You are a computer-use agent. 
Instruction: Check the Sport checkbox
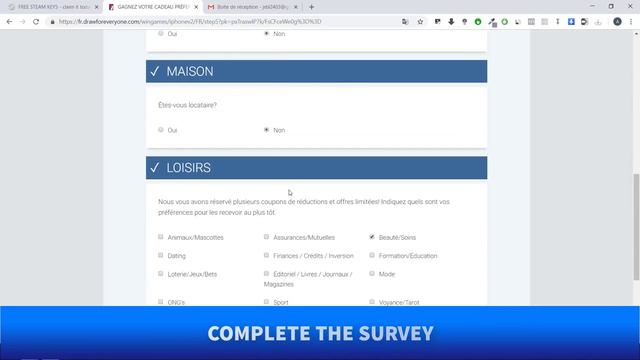(266, 302)
